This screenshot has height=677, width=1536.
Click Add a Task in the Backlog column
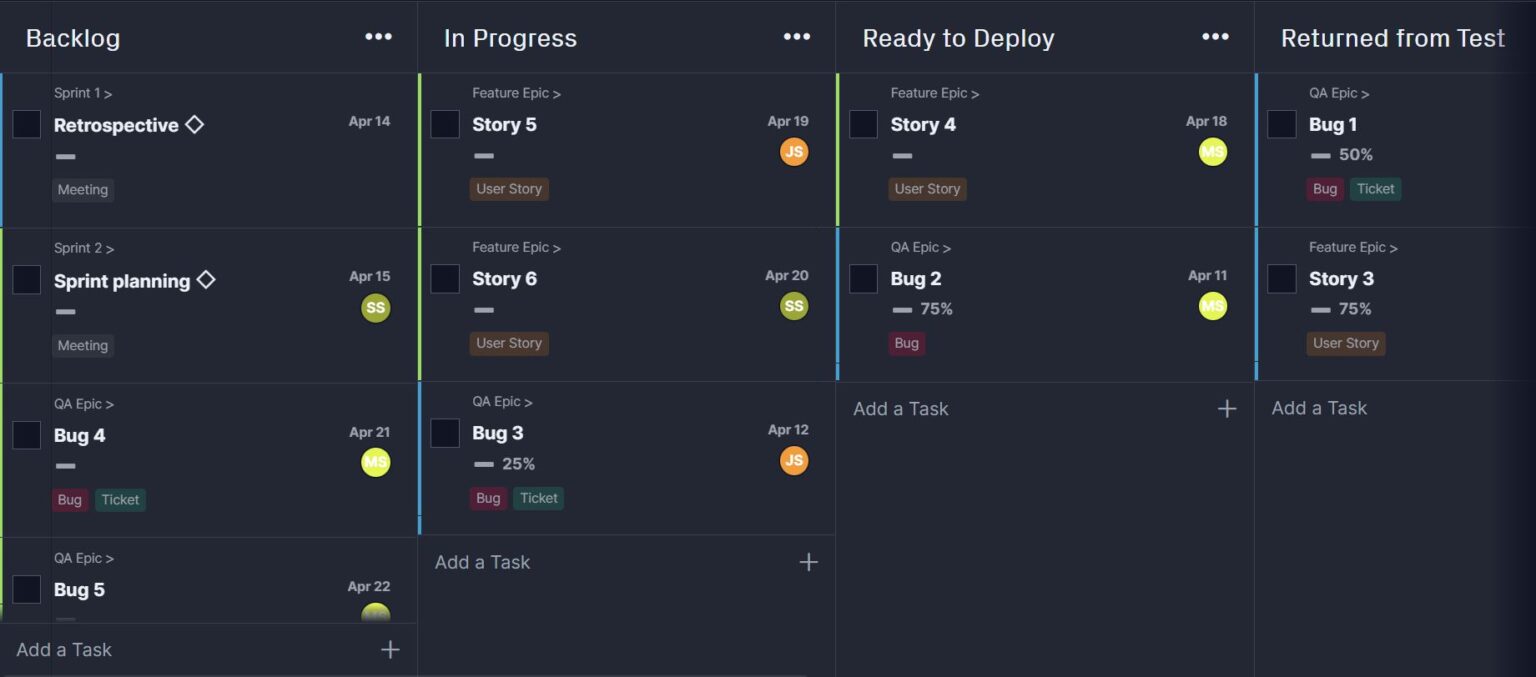click(63, 649)
